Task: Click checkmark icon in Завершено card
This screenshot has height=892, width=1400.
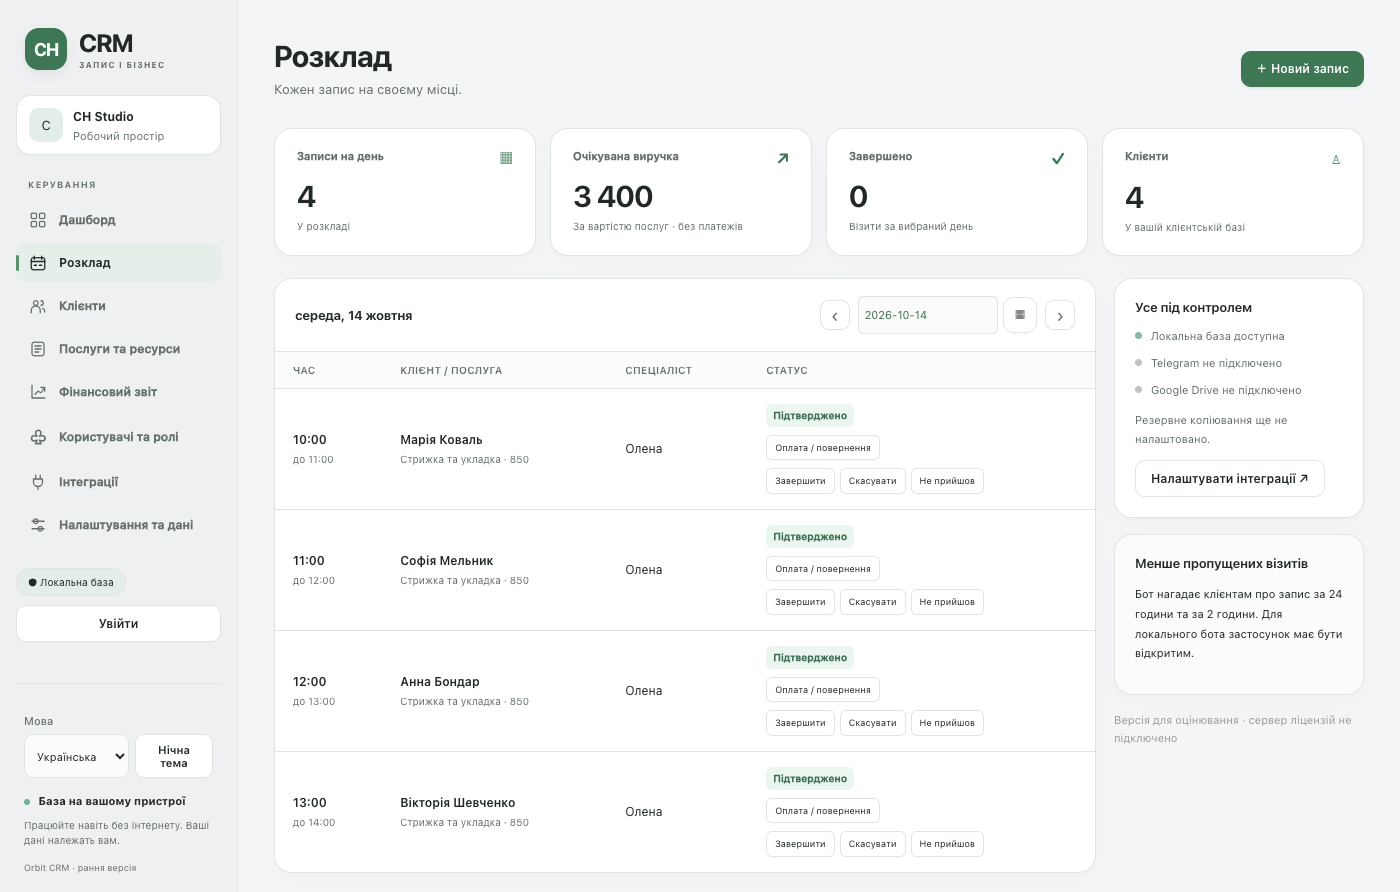Action: click(1058, 158)
